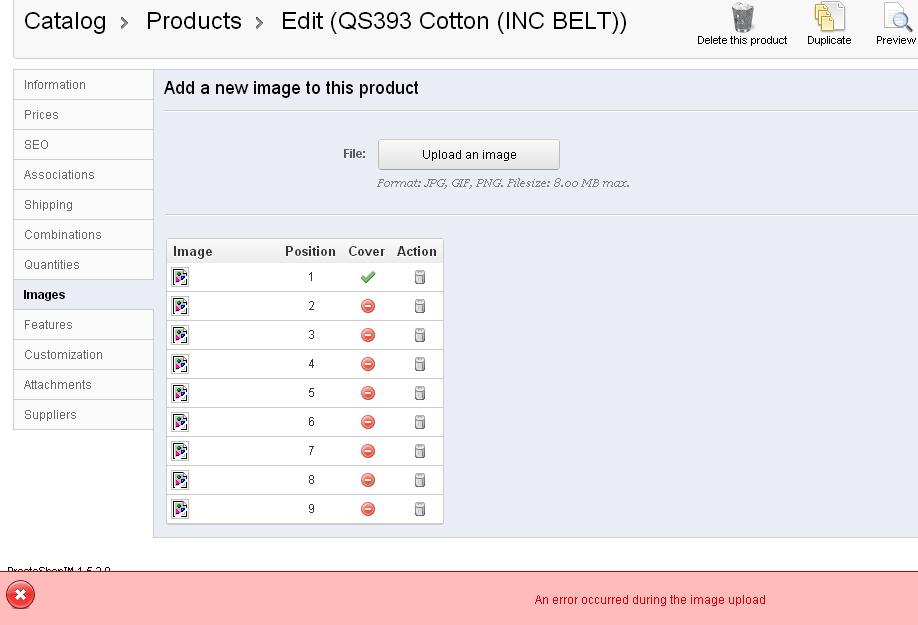Switch to the Combinations tab
Screen dimensions: 918x625
point(63,235)
